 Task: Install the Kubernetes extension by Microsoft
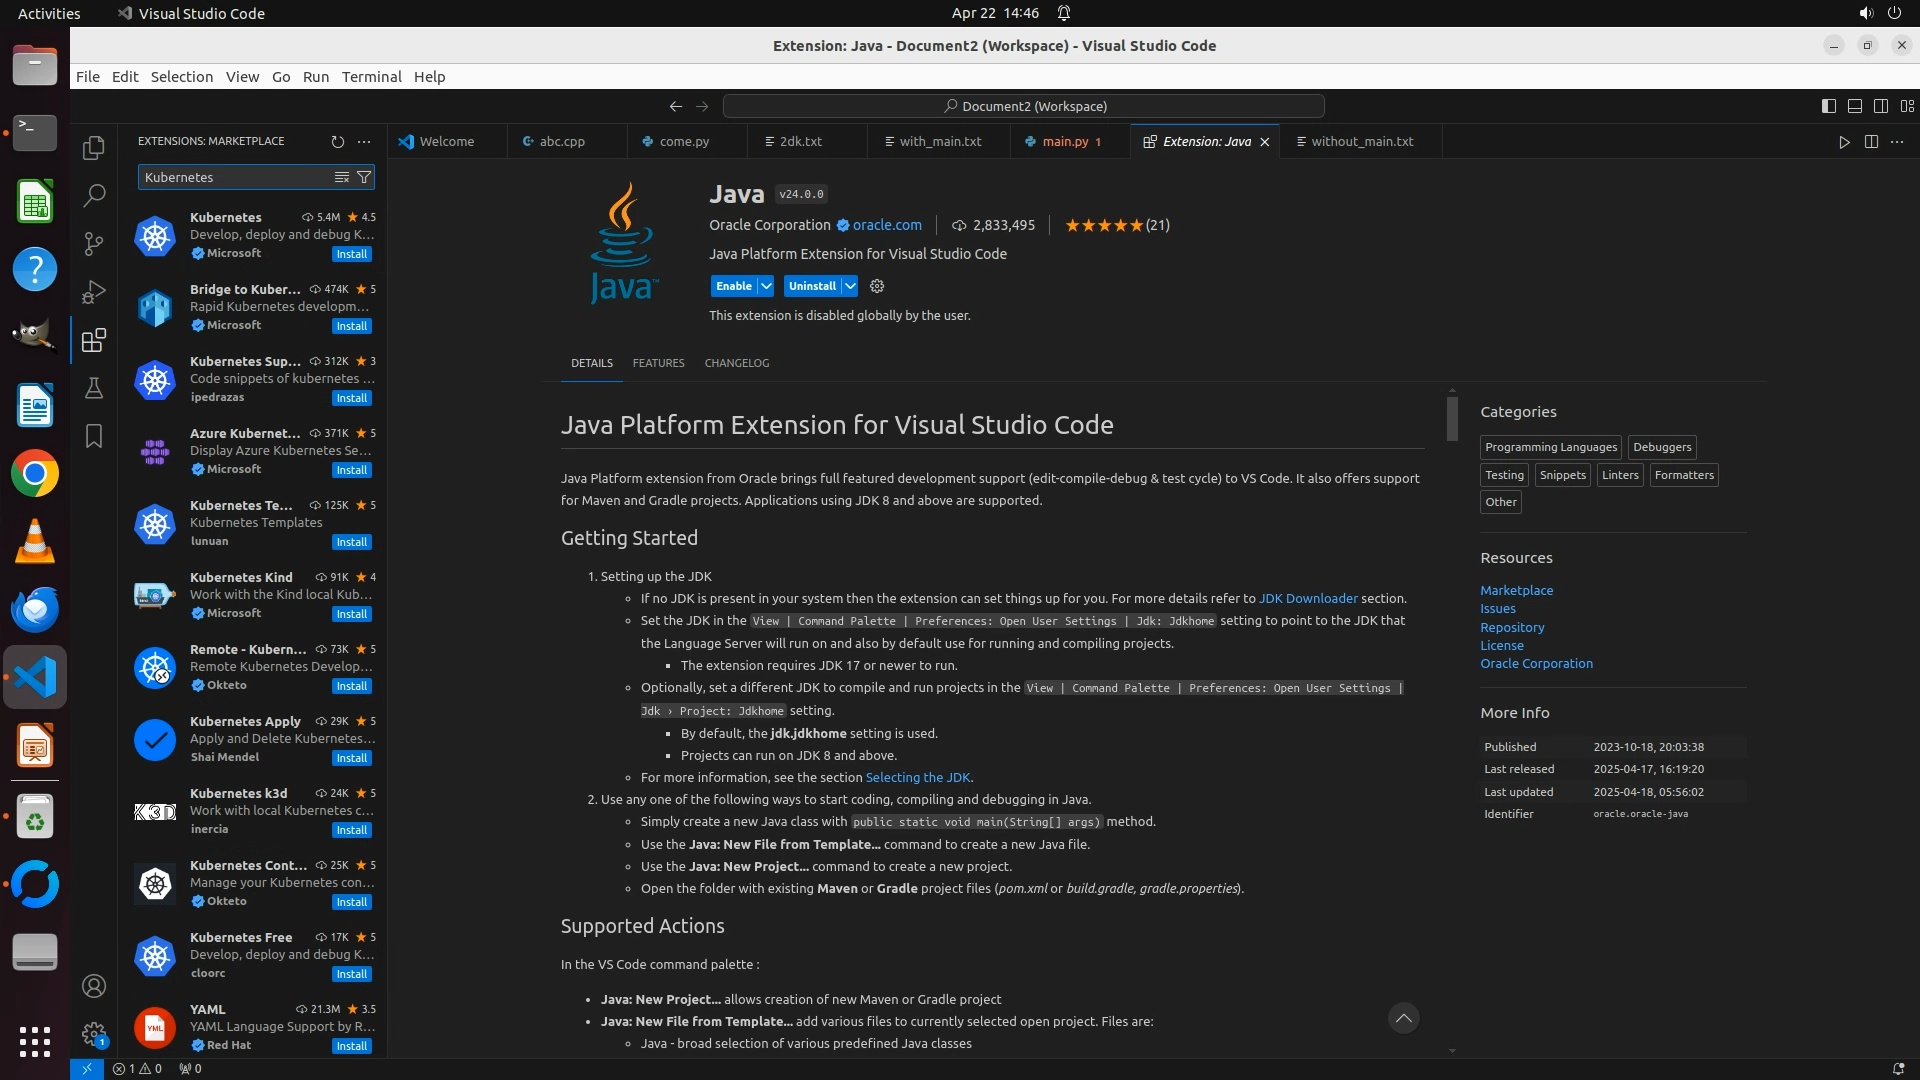(x=351, y=254)
